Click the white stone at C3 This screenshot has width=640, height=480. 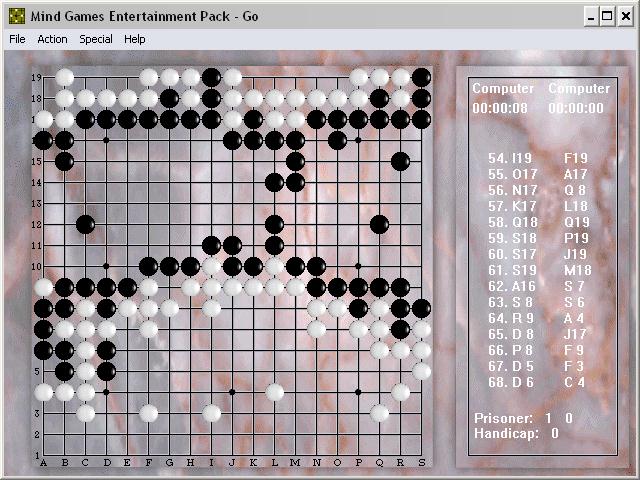click(85, 413)
